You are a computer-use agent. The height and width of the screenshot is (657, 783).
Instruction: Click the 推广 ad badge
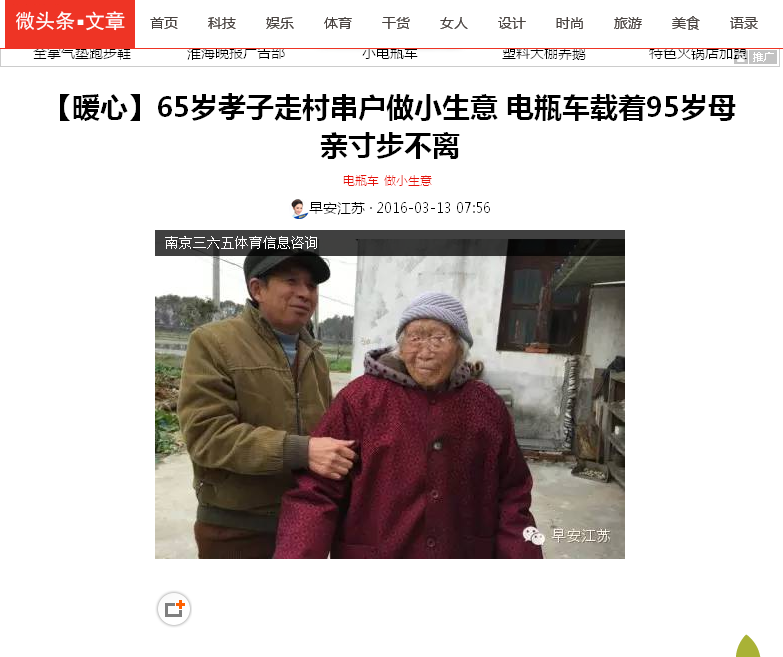pos(763,57)
